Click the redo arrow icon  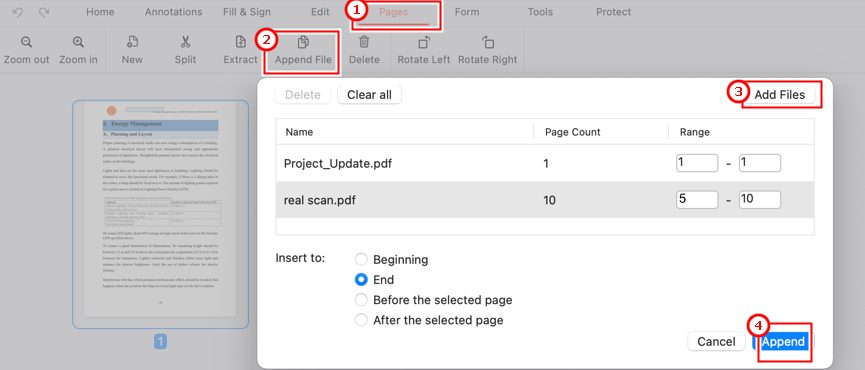click(44, 12)
